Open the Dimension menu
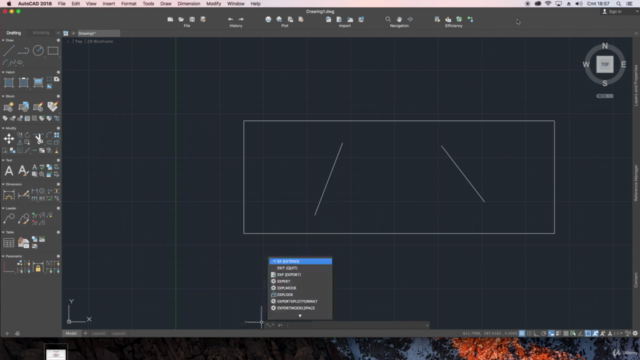 (x=189, y=4)
